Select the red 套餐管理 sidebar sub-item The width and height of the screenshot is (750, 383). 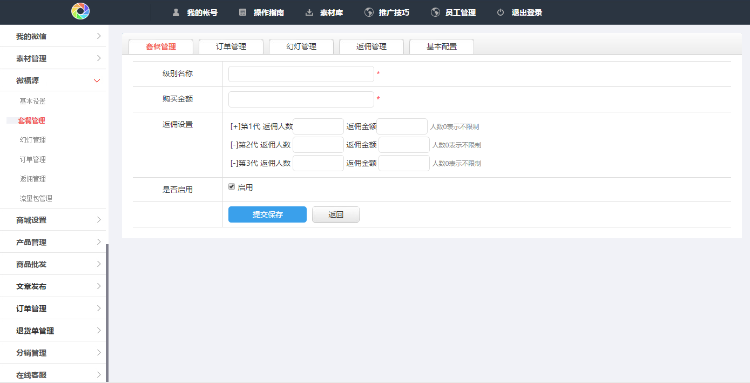[x=32, y=120]
